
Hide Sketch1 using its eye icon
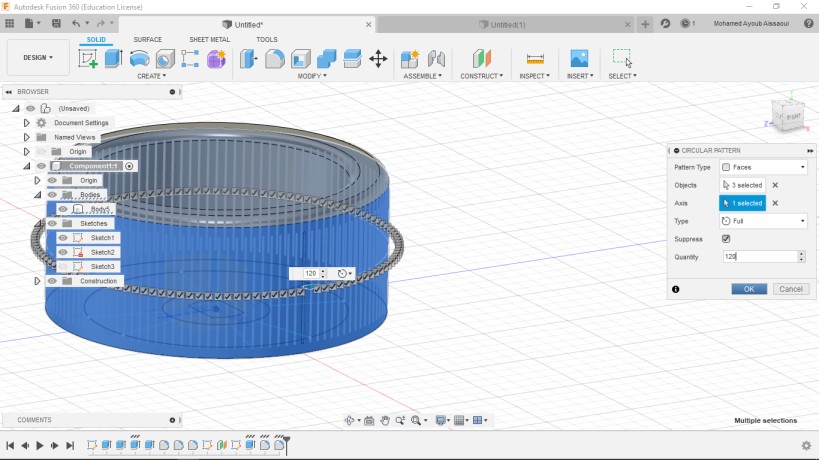(63, 238)
